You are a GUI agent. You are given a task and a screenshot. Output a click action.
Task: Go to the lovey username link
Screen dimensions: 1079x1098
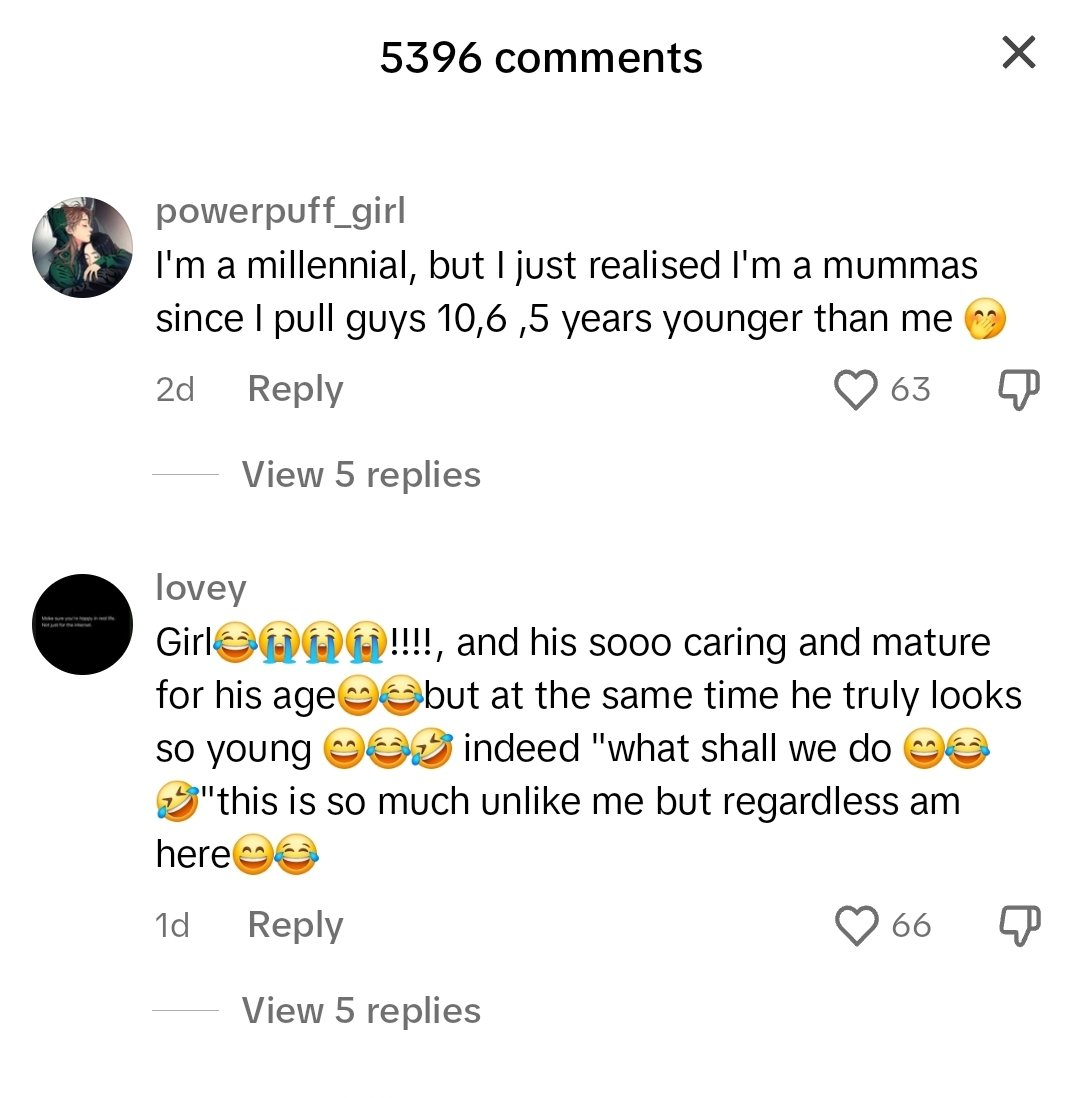click(x=201, y=588)
